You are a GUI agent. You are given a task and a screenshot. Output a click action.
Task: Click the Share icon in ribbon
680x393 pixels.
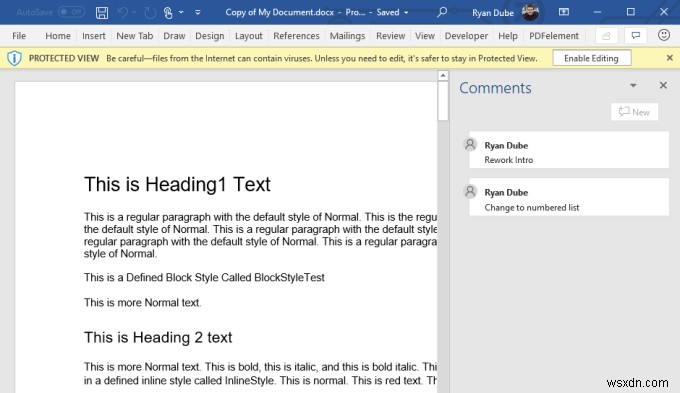(606, 36)
